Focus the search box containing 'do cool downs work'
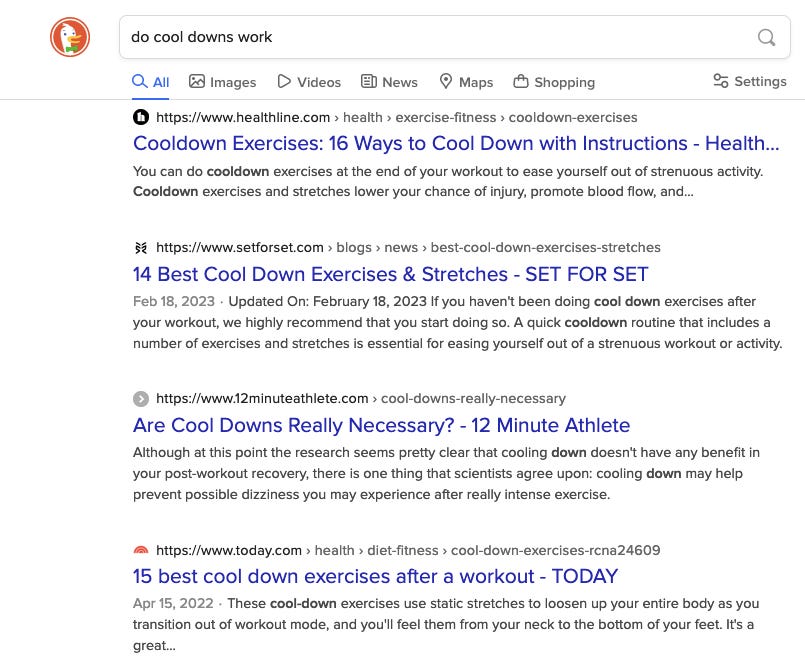This screenshot has width=805, height=656. 454,37
